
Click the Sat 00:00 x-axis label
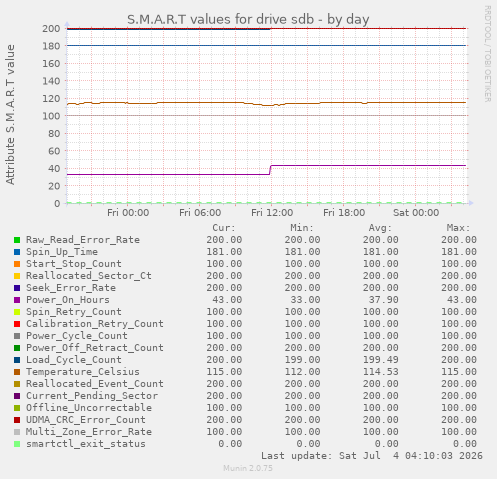[x=416, y=213]
